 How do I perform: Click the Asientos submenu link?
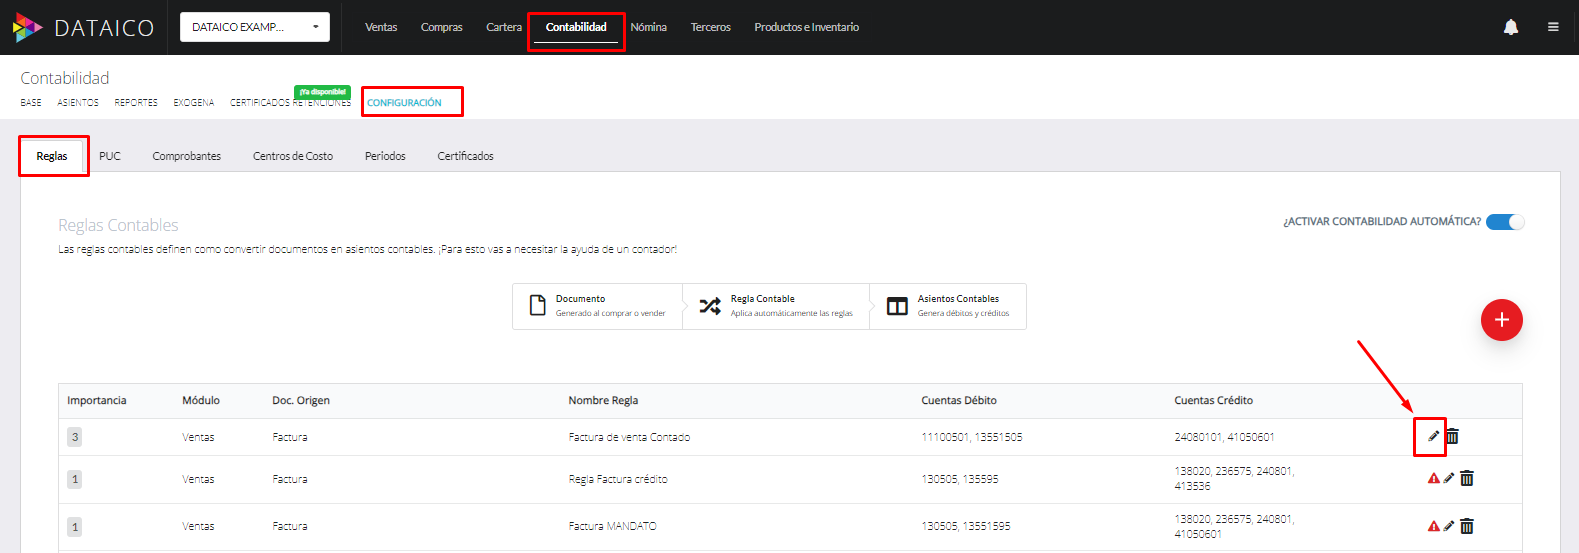78,103
